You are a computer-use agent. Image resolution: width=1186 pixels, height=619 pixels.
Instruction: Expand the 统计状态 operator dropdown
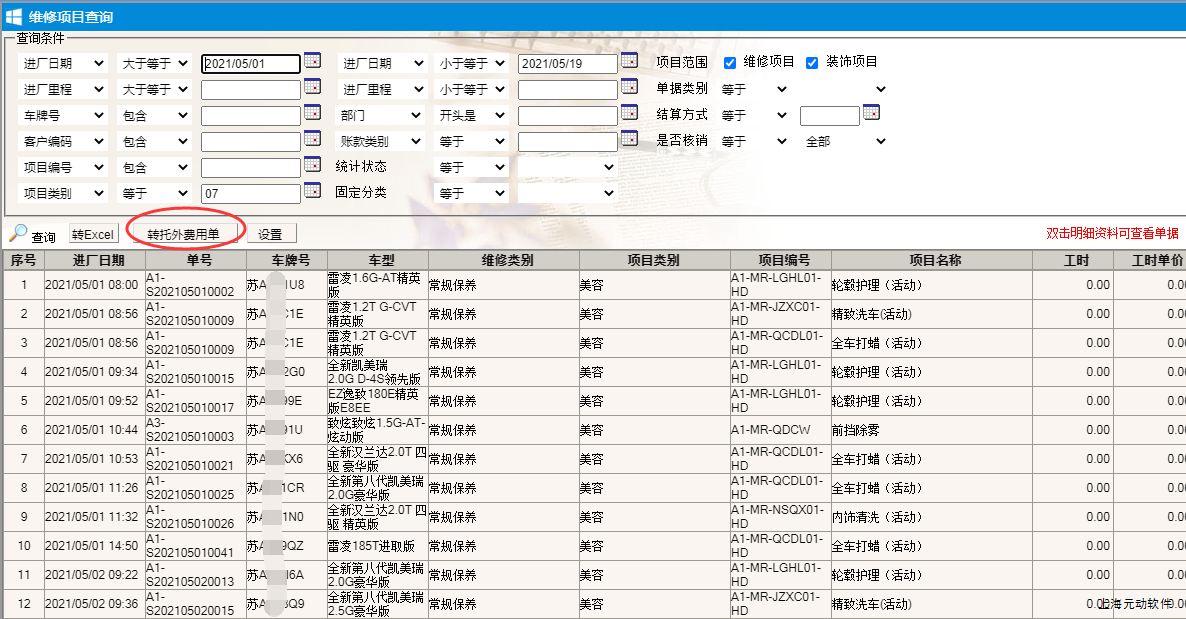click(472, 167)
